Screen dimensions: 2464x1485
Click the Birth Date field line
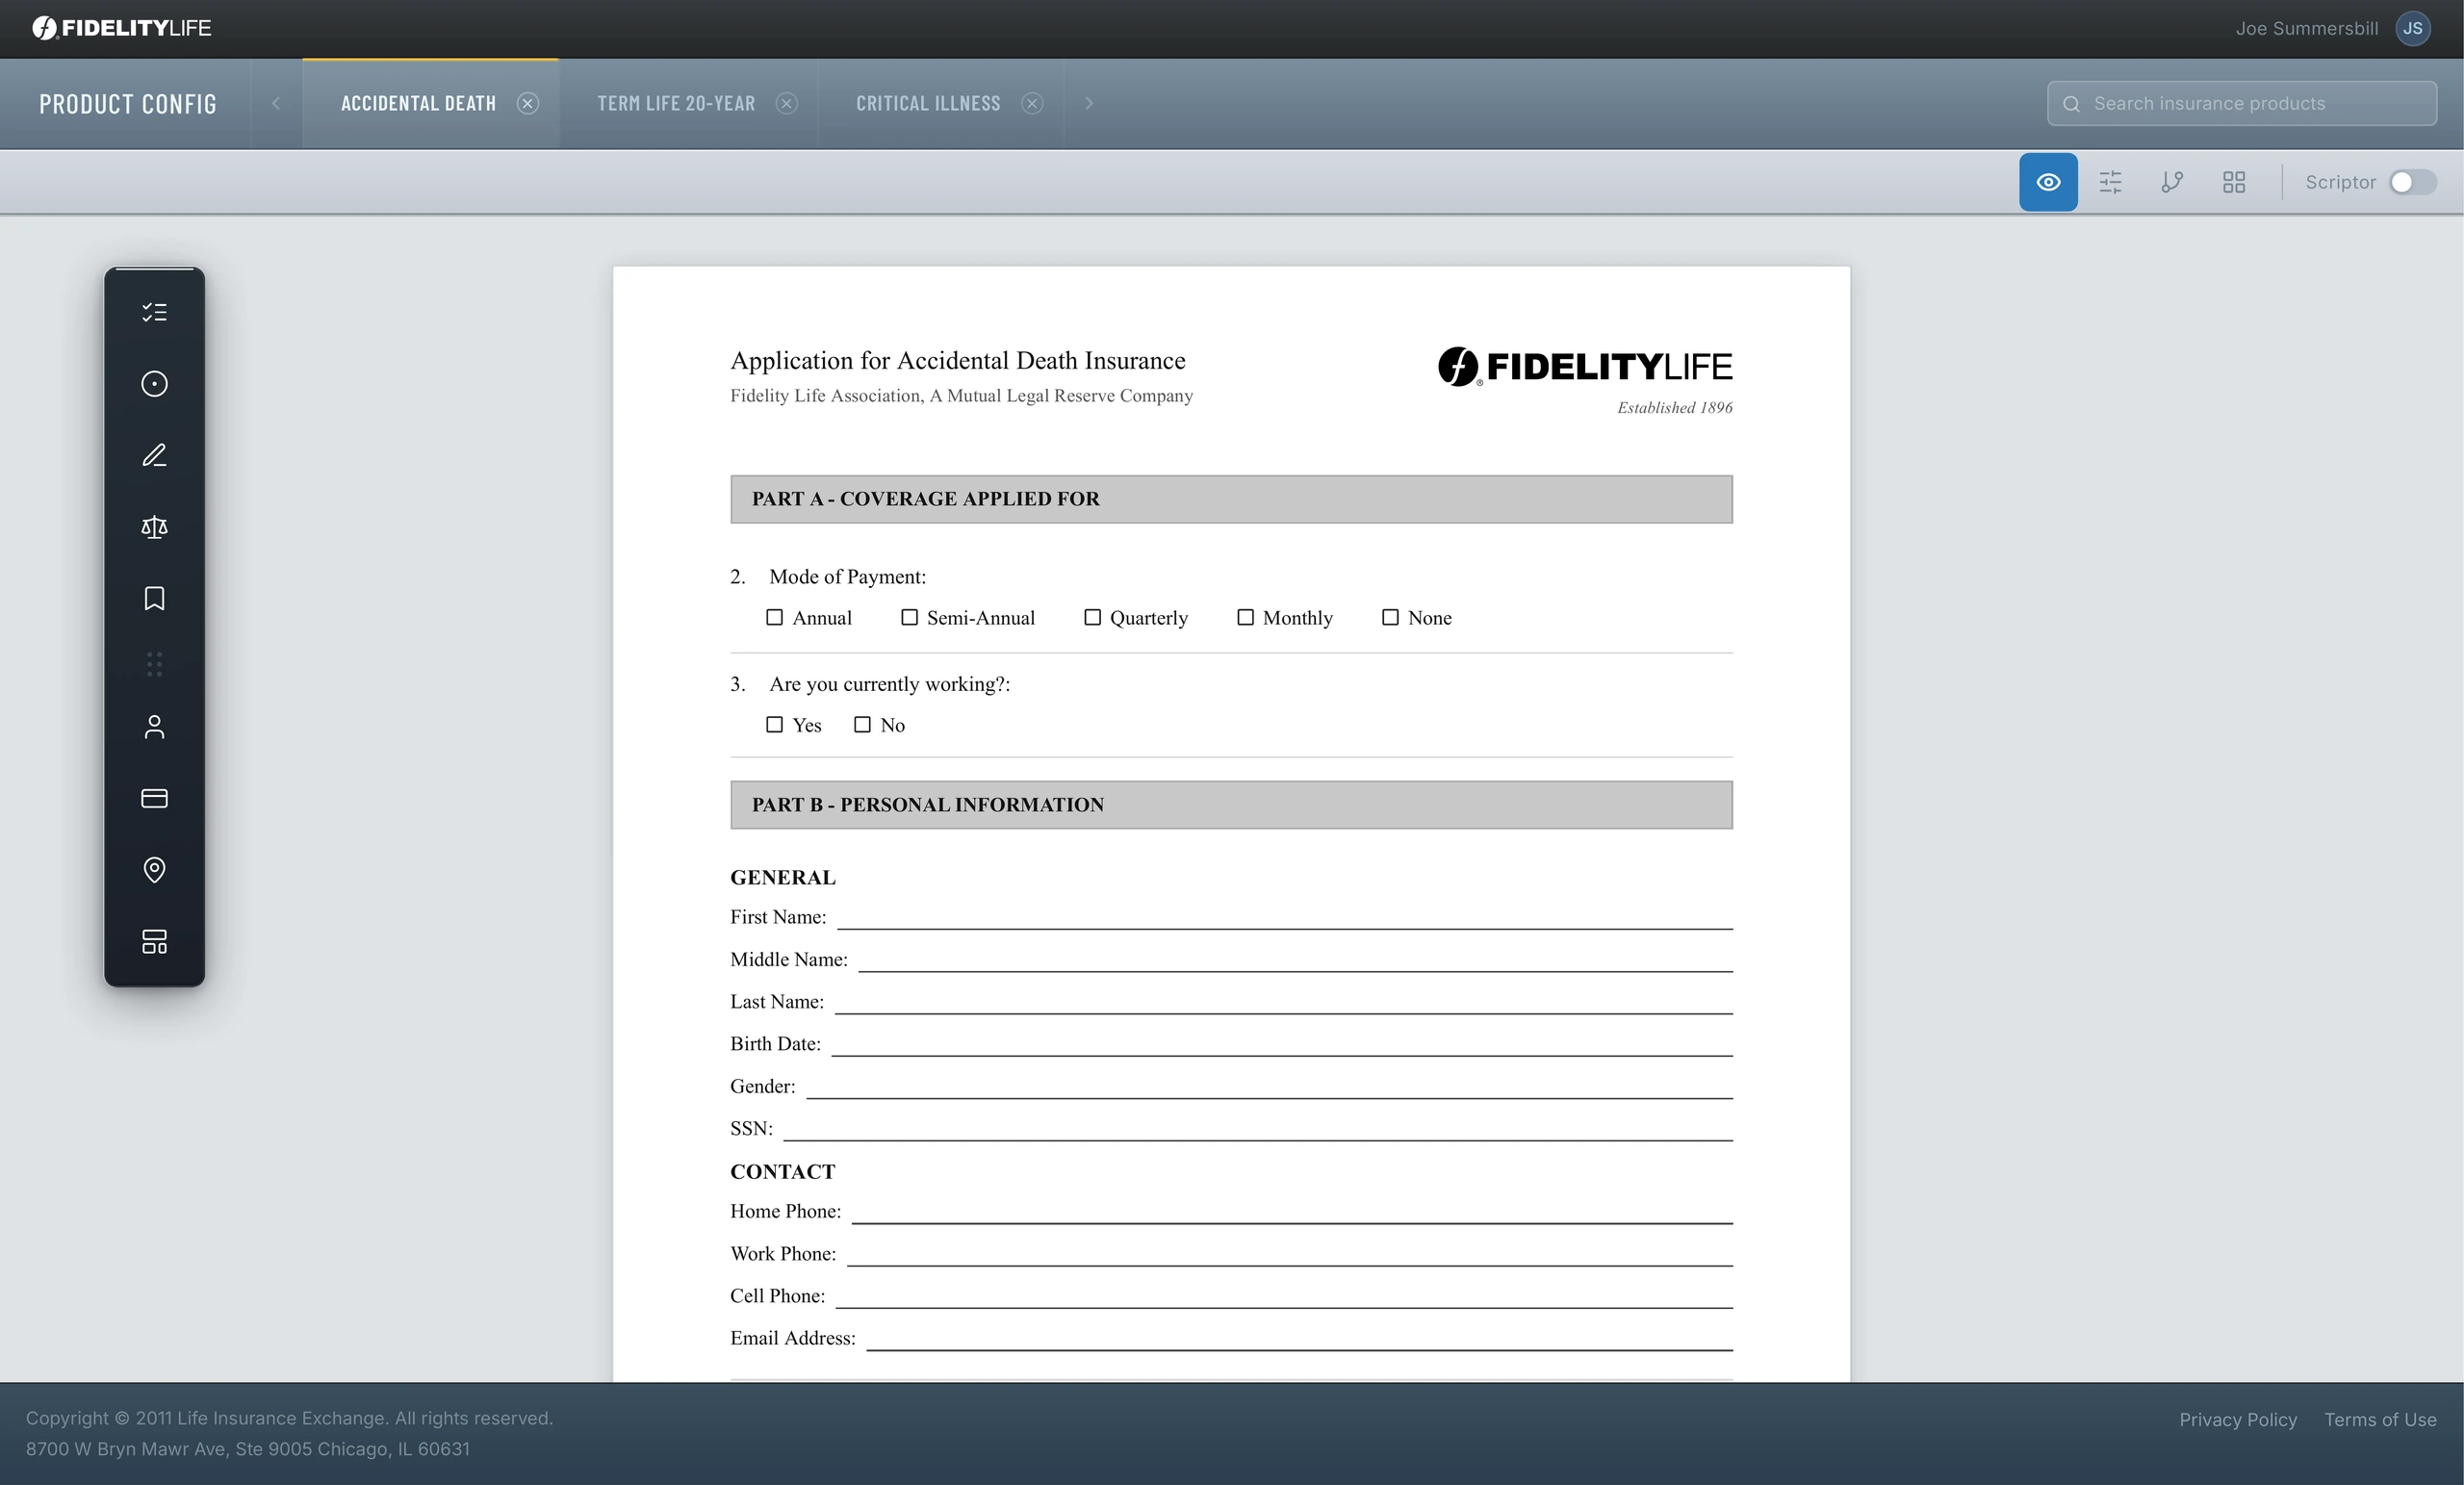click(x=1281, y=1043)
